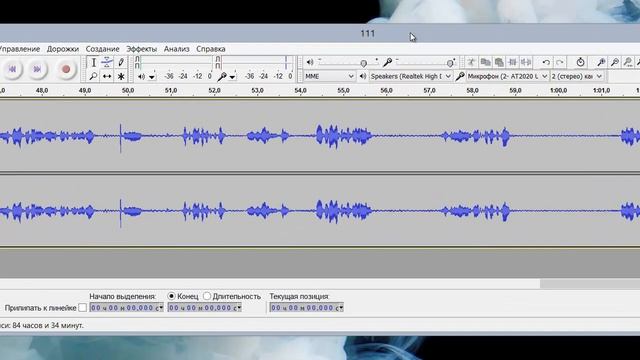
Task: Open the playback meter options arrow
Action: [x=152, y=77]
